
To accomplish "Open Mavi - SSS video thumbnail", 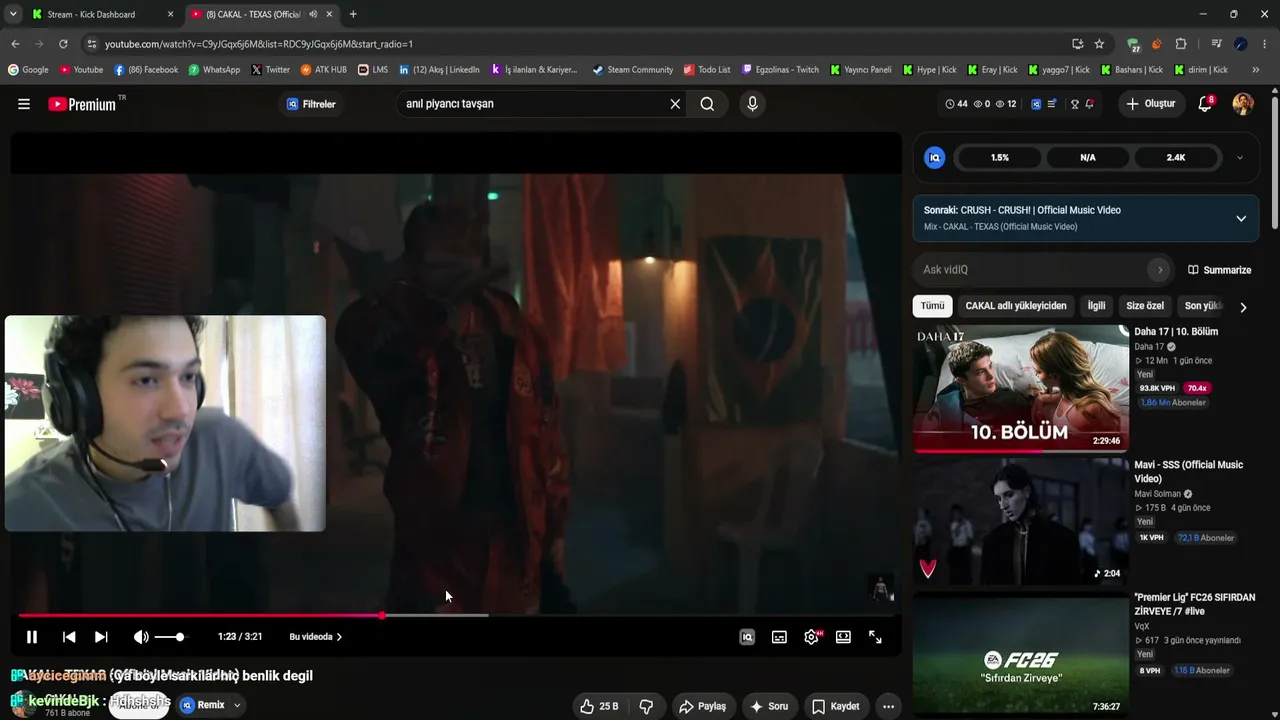I will point(1021,522).
